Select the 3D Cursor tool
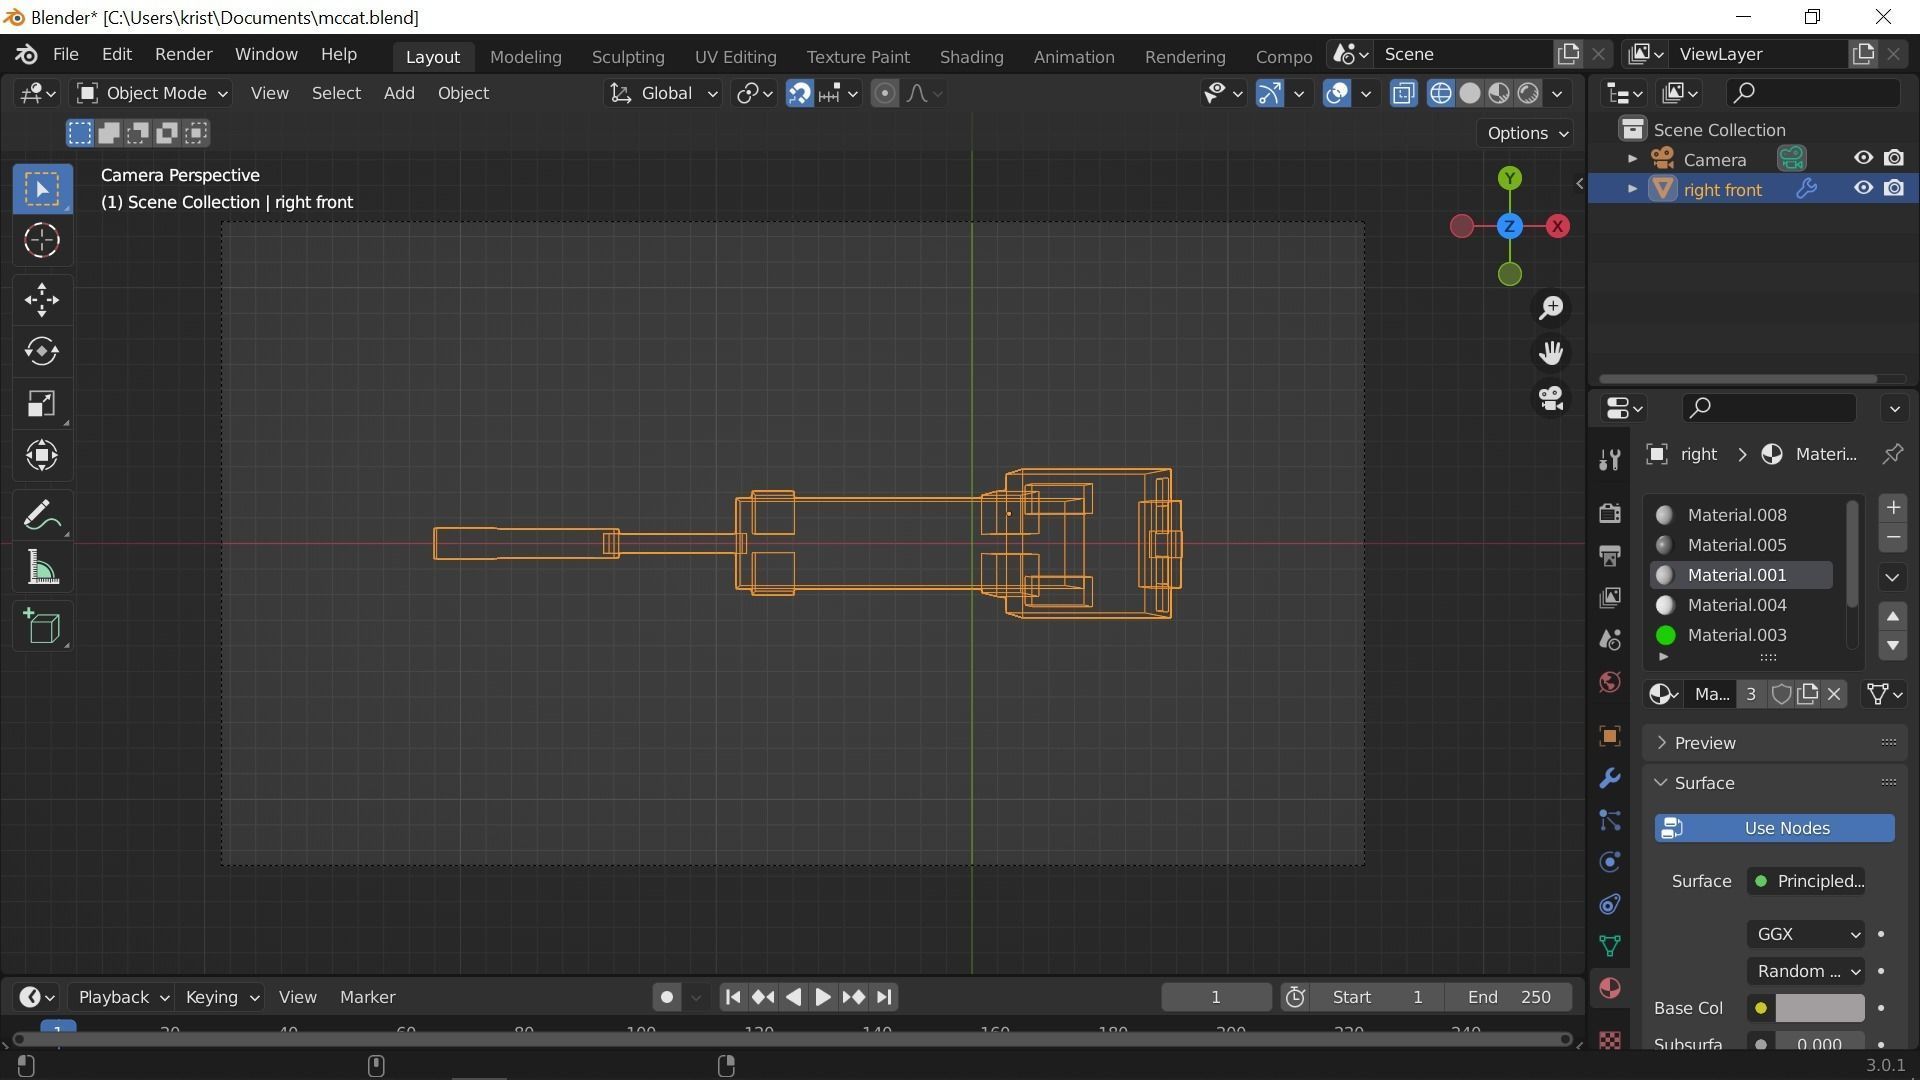 [42, 241]
